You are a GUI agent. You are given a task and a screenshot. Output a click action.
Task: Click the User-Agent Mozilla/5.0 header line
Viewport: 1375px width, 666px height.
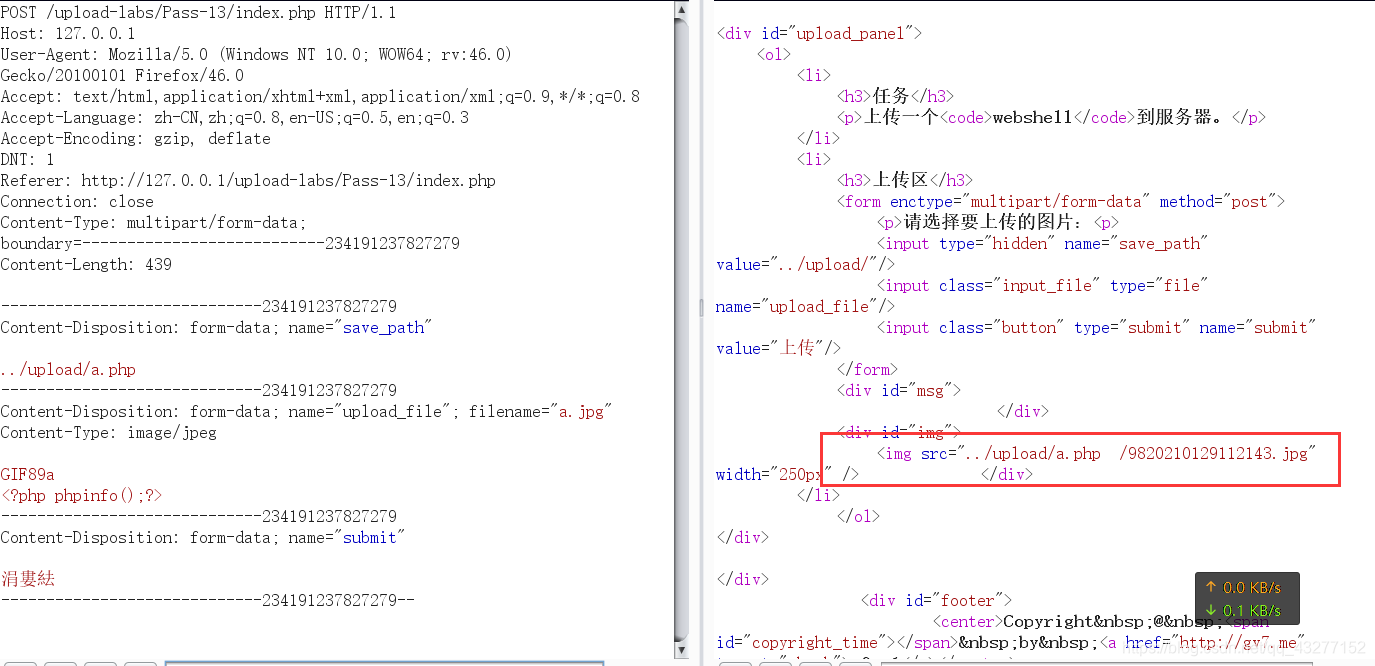[x=256, y=55]
